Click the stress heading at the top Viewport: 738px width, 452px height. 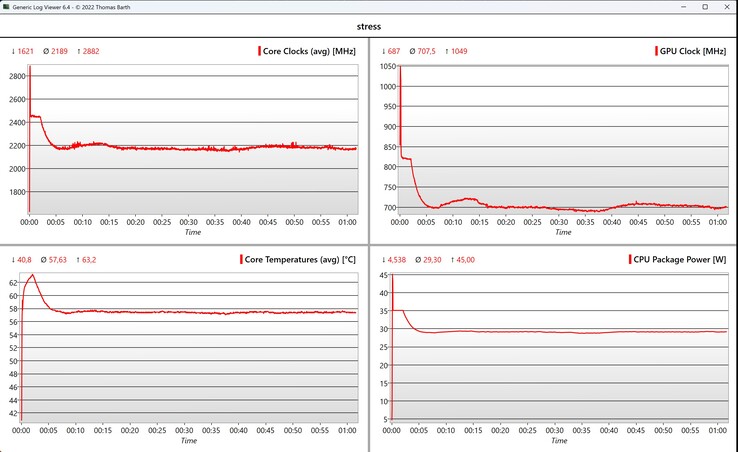(x=369, y=27)
